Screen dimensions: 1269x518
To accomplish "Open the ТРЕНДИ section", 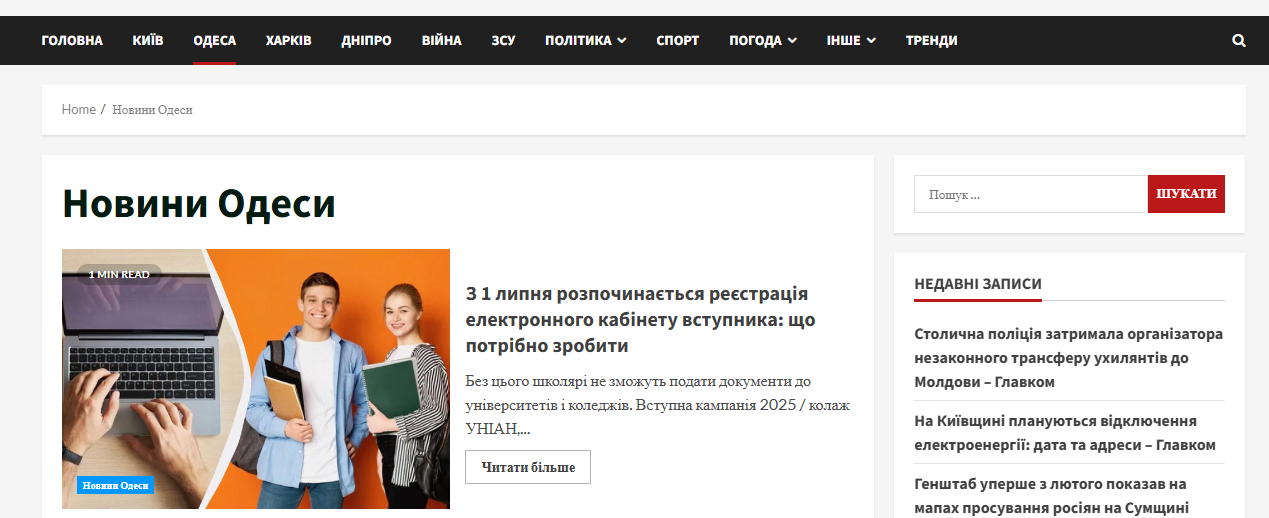I will 932,41.
